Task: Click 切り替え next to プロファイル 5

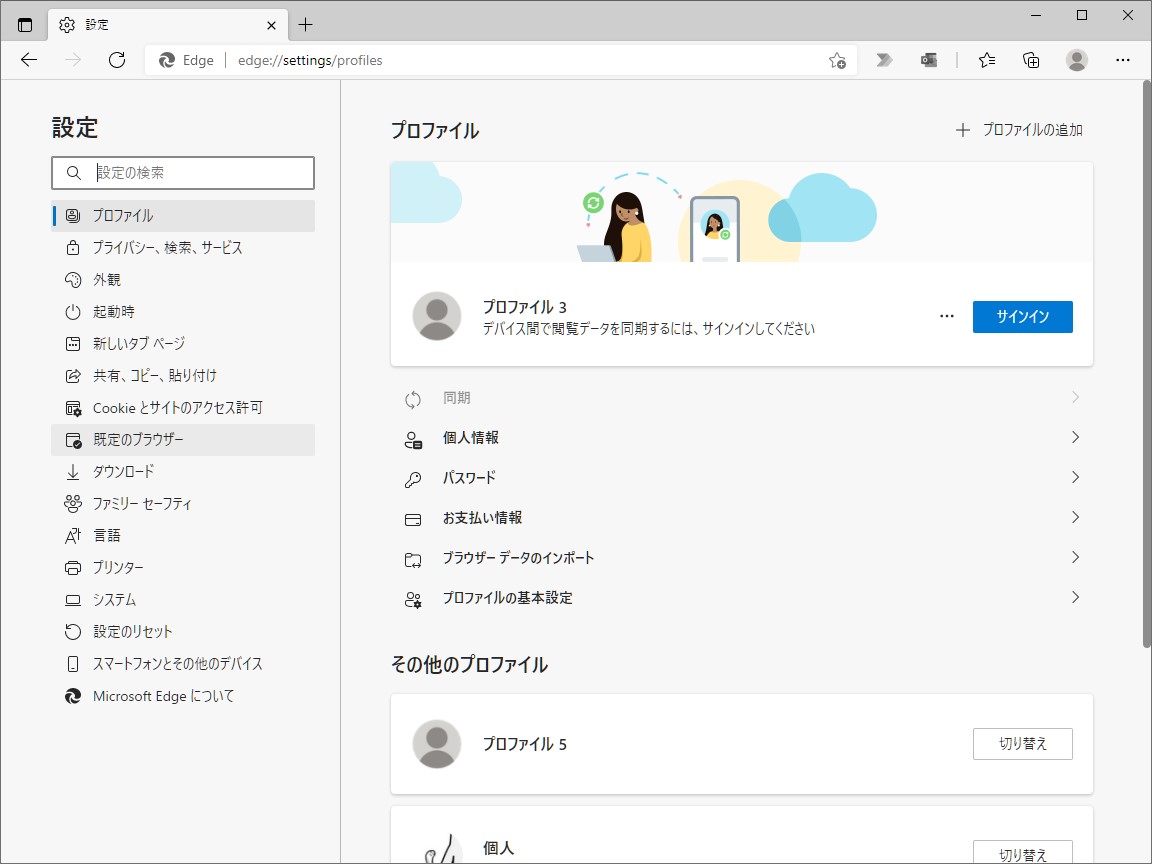Action: point(1022,744)
